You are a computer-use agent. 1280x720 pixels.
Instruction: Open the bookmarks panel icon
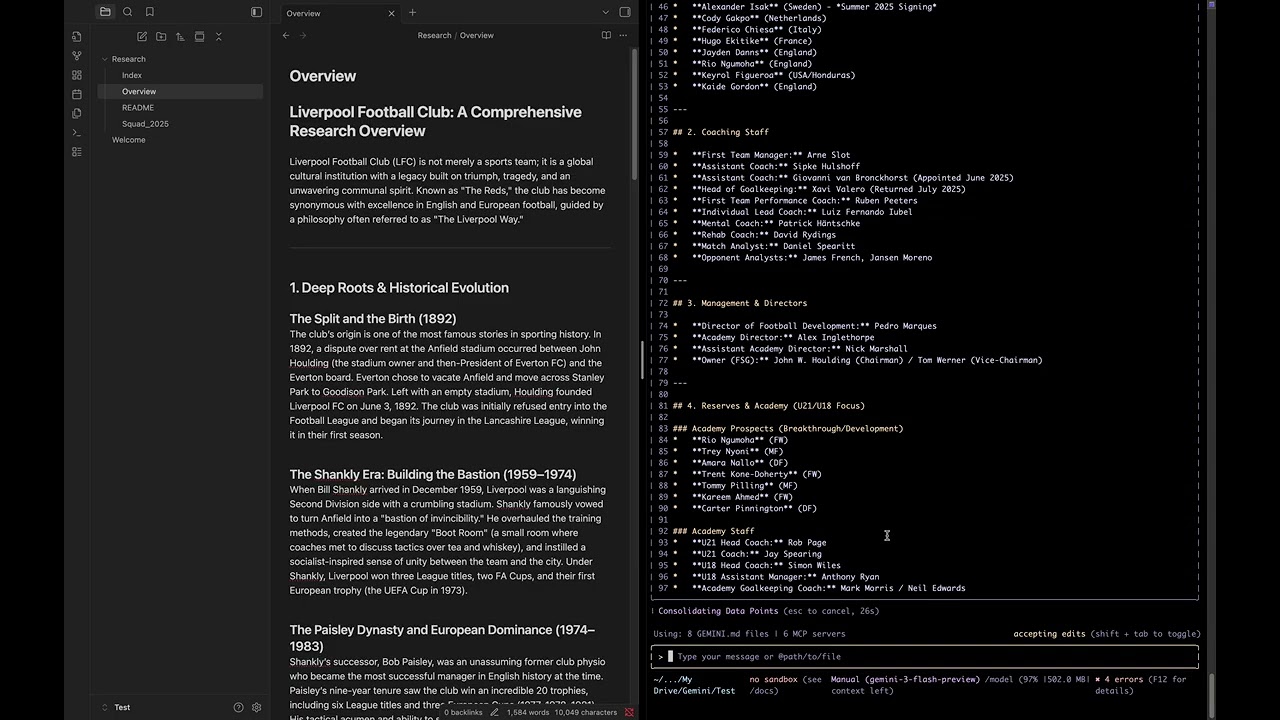(150, 12)
